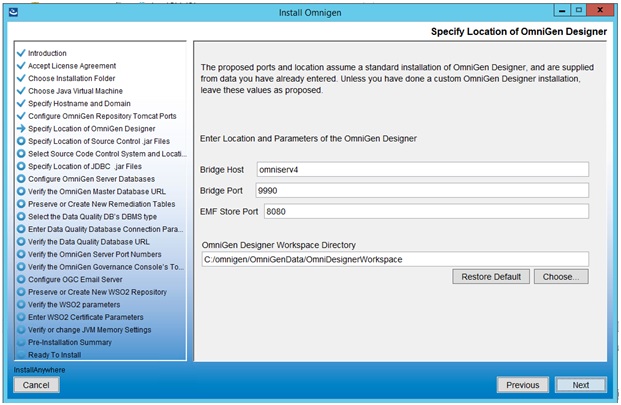Click circle icon beside Configure OmniGen Server Databases
The width and height of the screenshot is (621, 405).
21,179
